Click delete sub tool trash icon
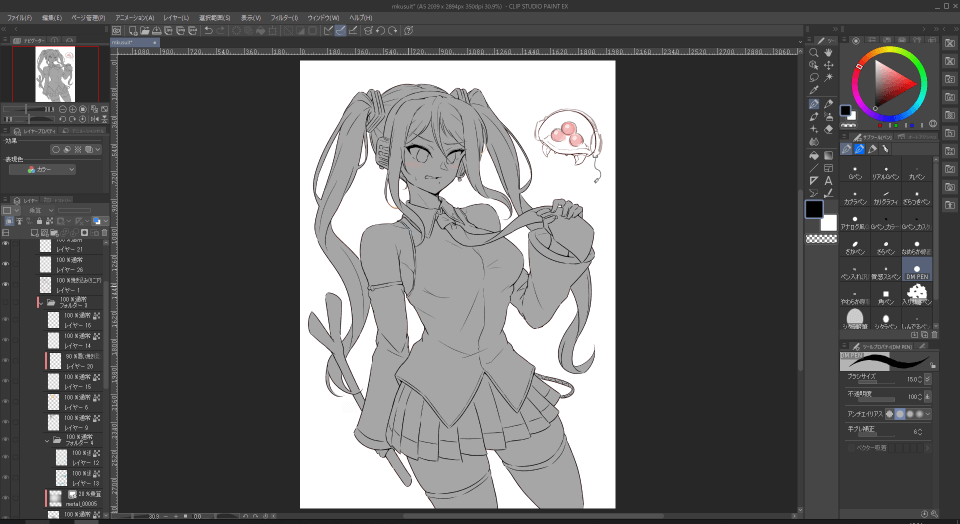Screen dimensions: 960x524 935,335
